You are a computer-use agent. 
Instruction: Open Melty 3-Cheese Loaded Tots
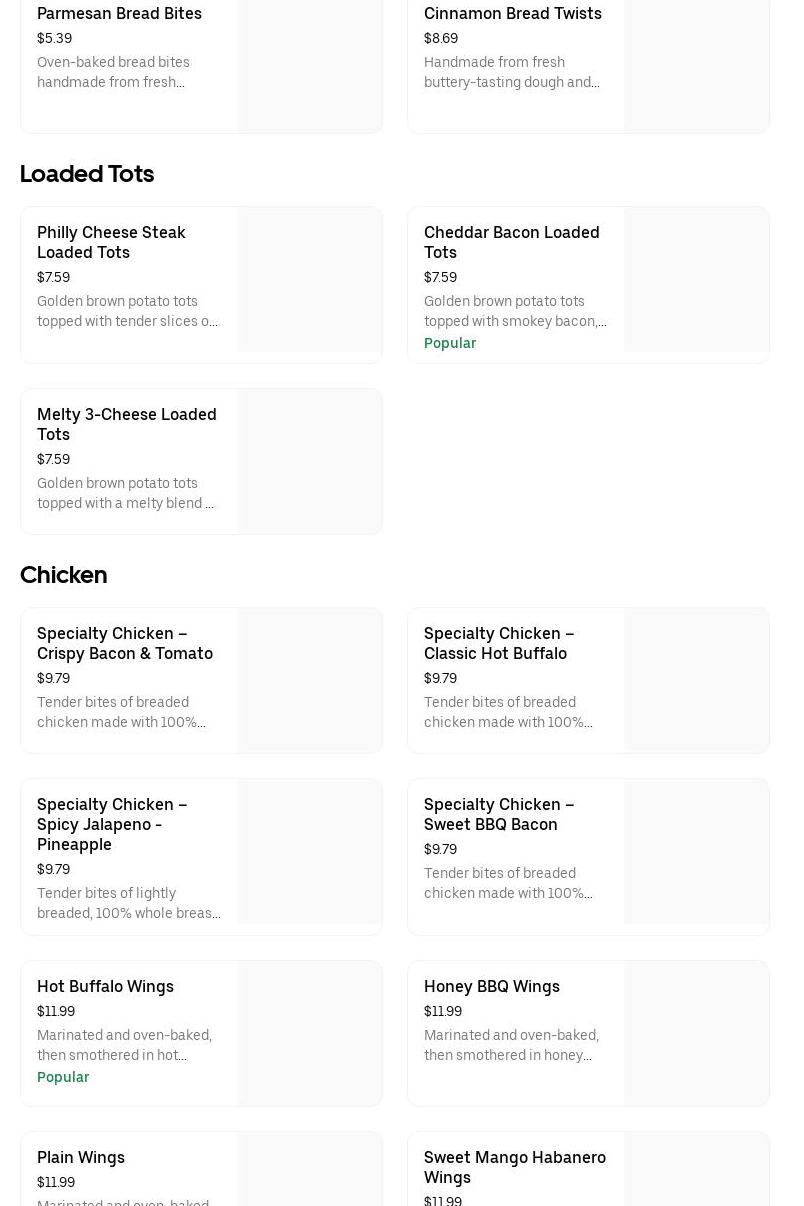(126, 424)
